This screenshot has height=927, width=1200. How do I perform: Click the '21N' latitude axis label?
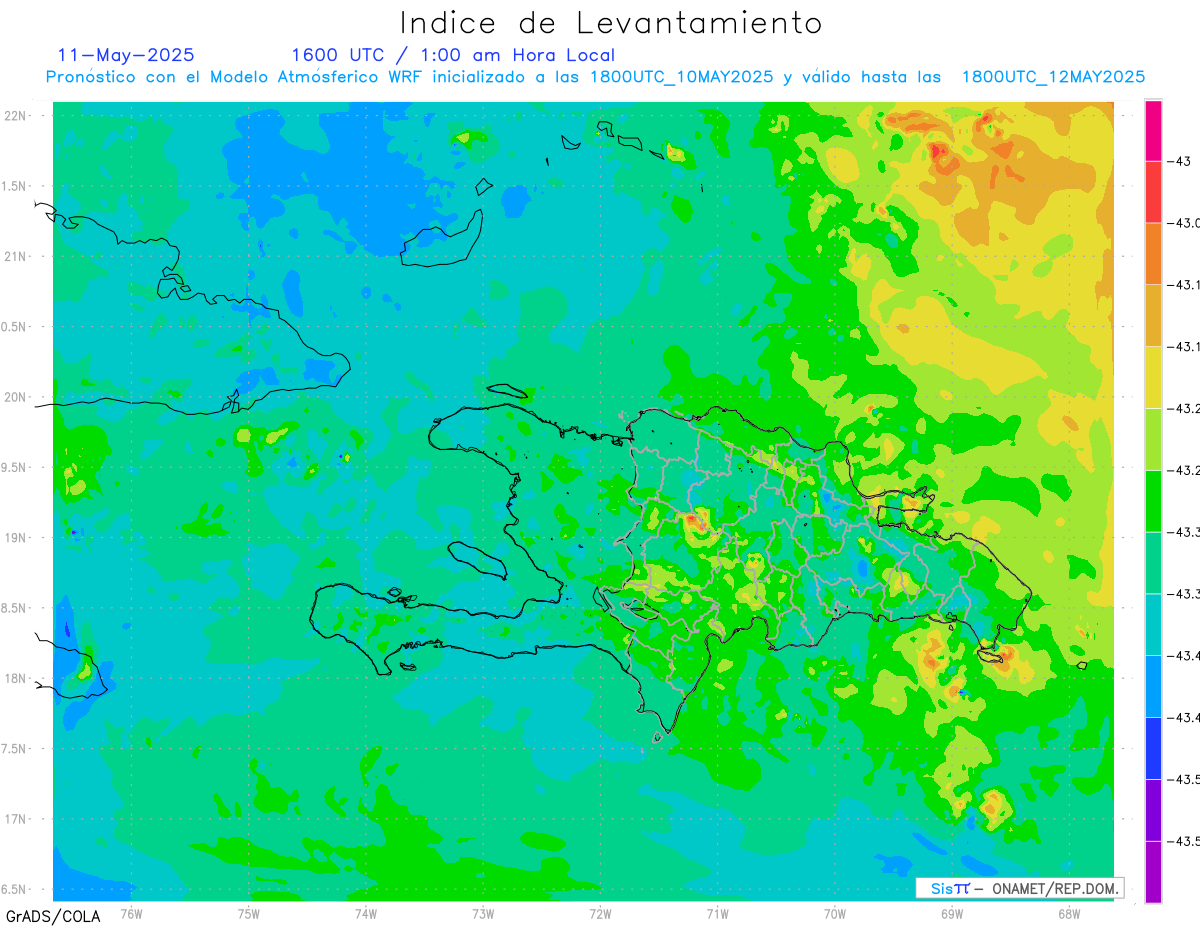[x=15, y=256]
